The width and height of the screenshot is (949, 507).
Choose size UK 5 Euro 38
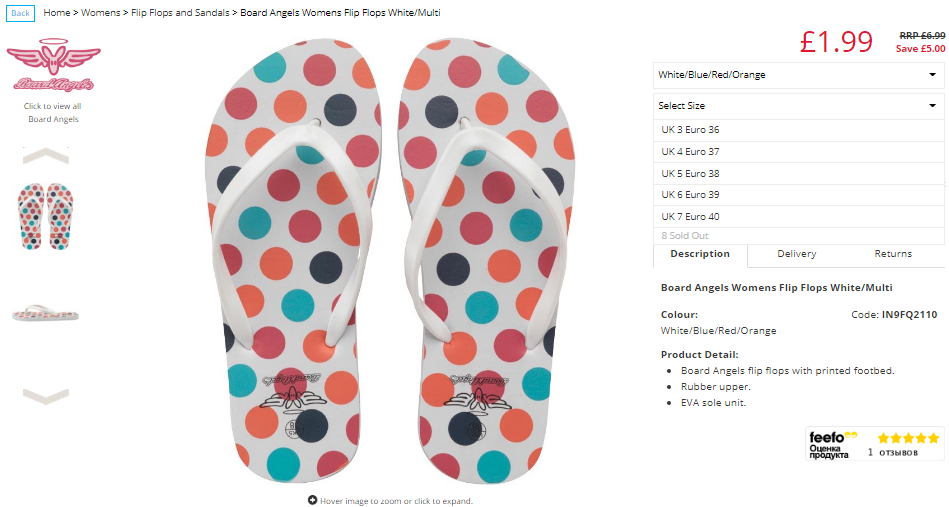pos(798,174)
